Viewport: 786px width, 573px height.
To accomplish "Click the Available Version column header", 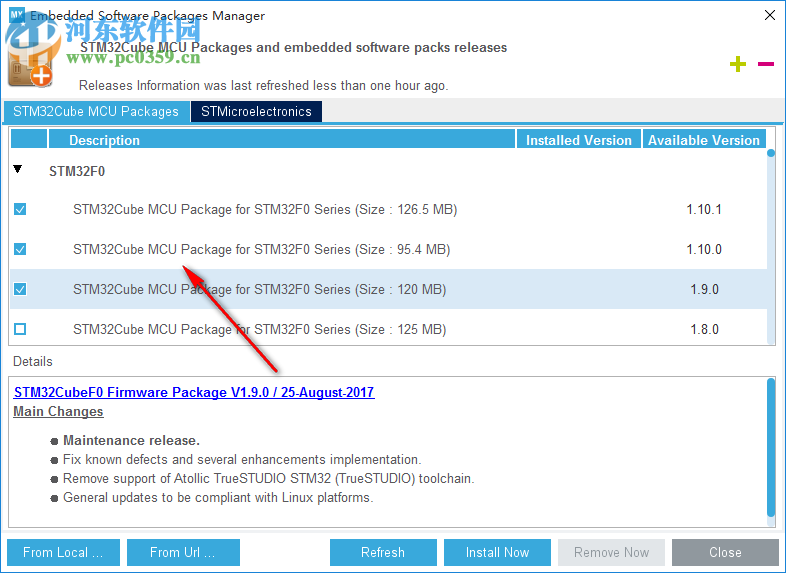I will pyautogui.click(x=704, y=140).
